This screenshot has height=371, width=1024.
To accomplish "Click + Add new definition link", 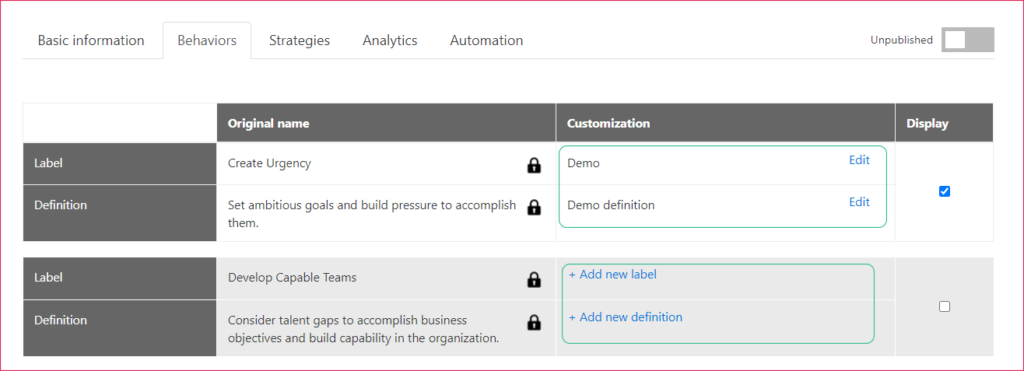I will (626, 317).
